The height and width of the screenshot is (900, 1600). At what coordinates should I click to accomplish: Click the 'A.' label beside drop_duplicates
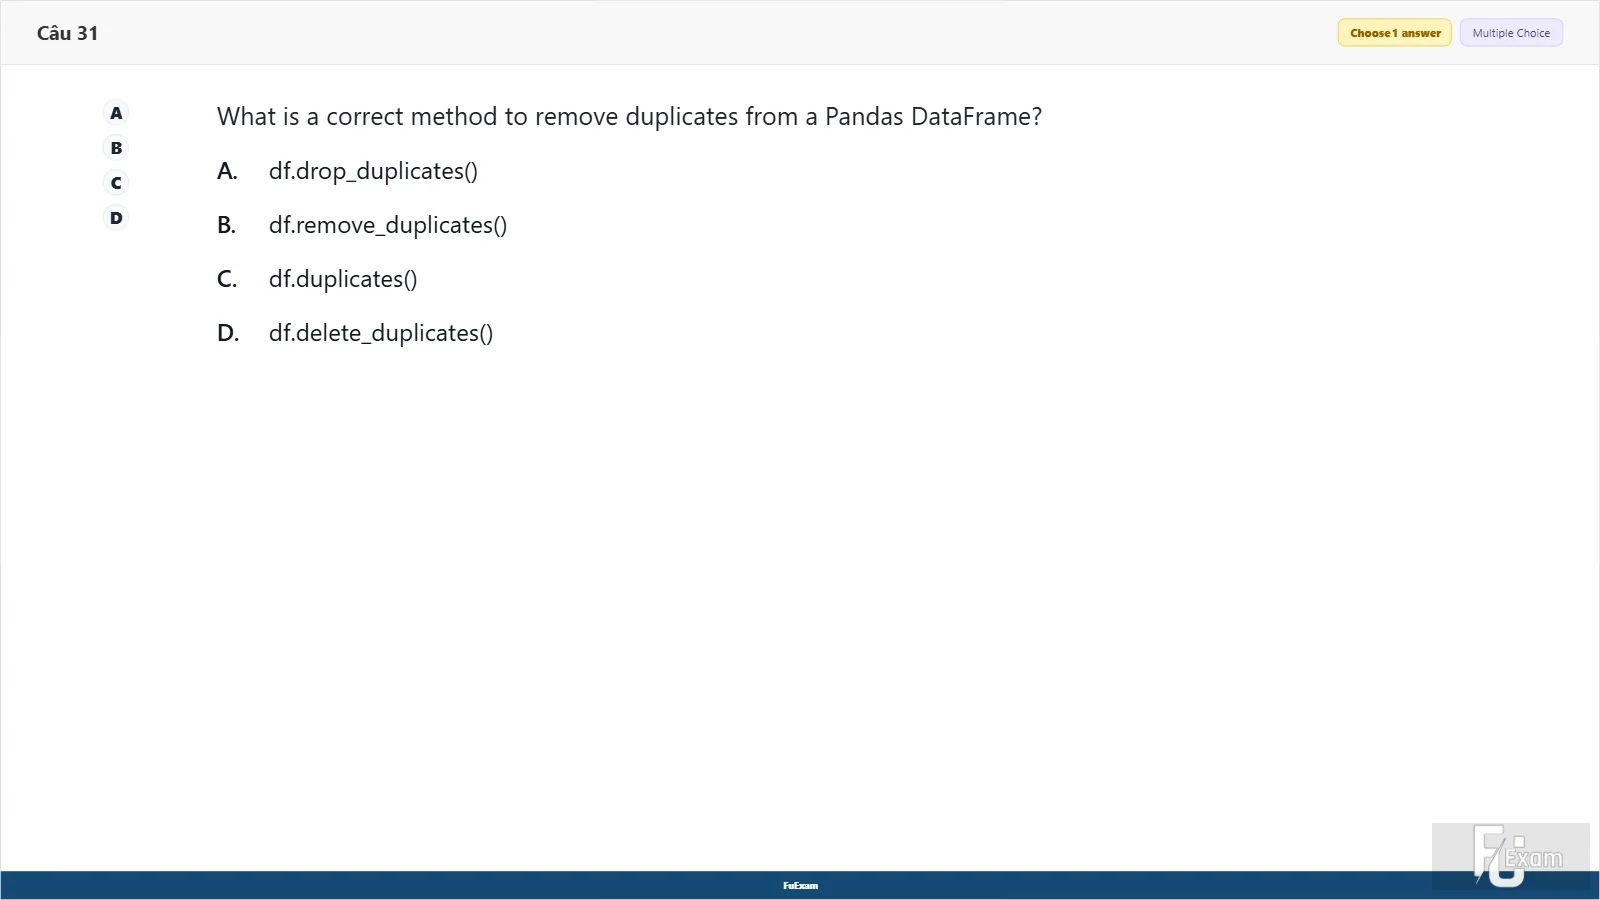227,171
